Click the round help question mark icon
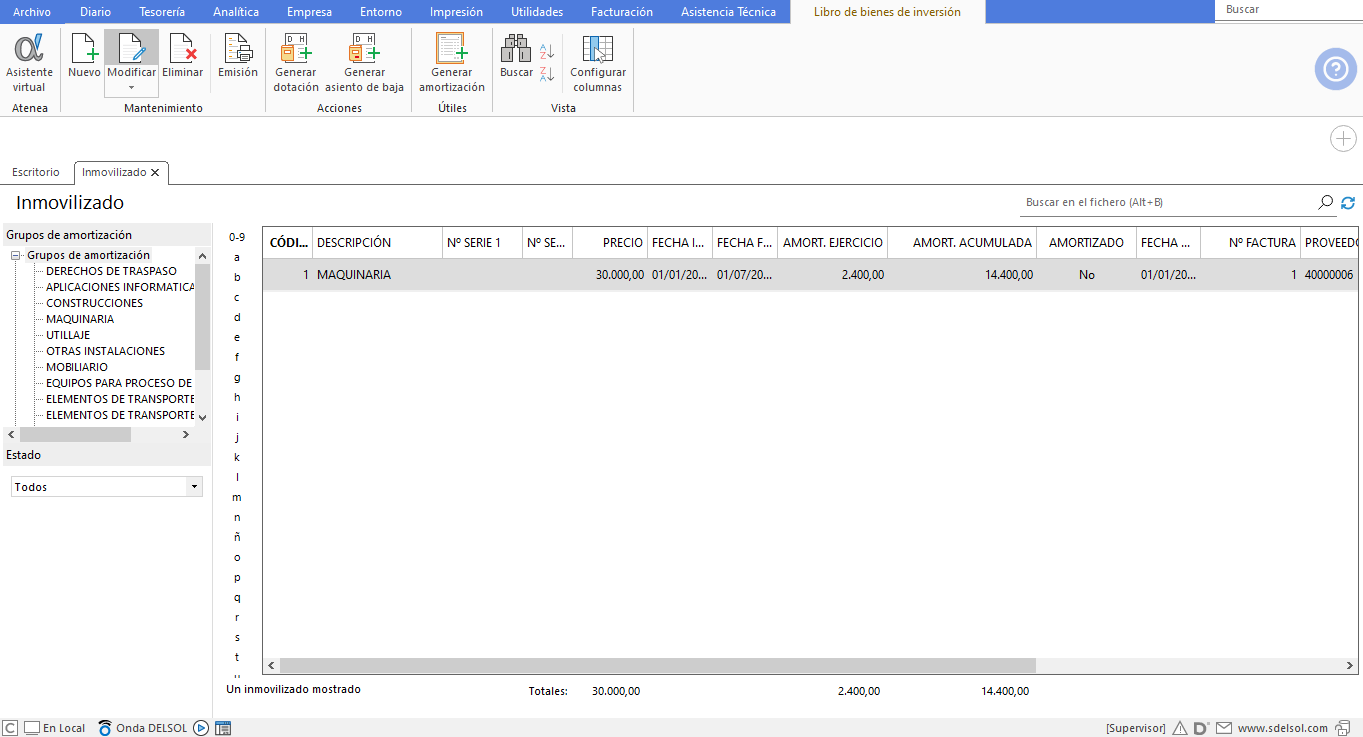1363x737 pixels. coord(1336,69)
